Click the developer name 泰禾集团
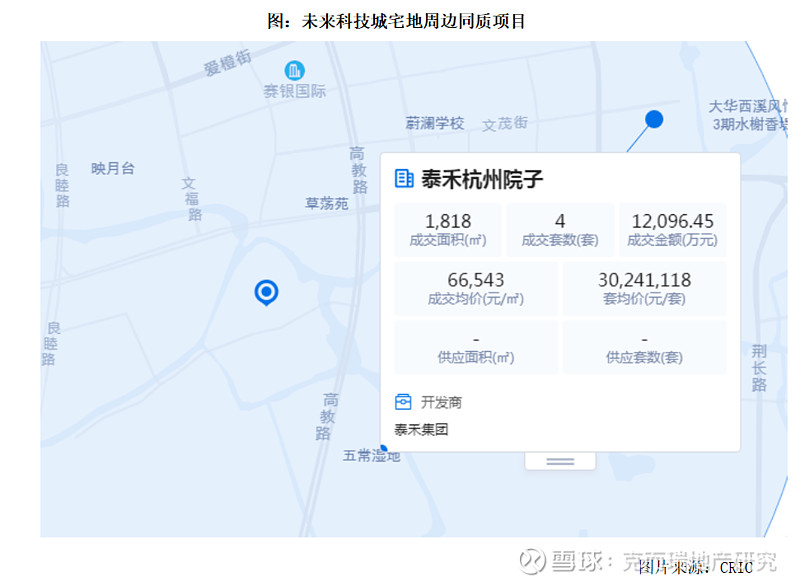 coord(421,429)
